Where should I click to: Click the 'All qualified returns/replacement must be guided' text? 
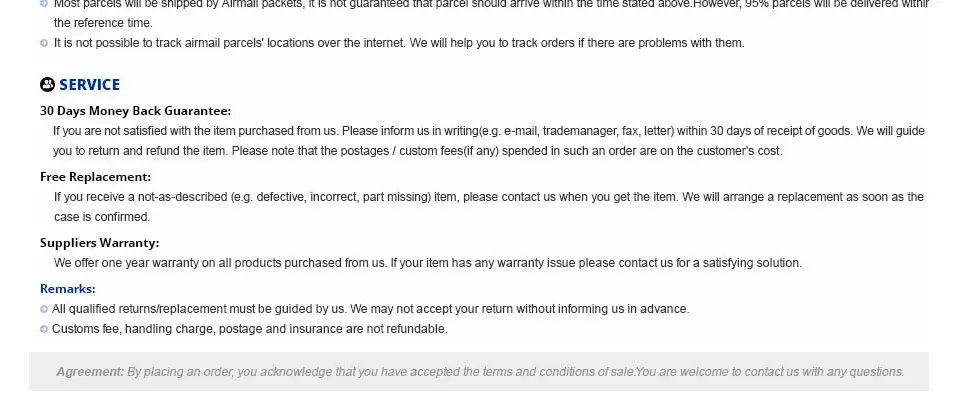click(370, 309)
